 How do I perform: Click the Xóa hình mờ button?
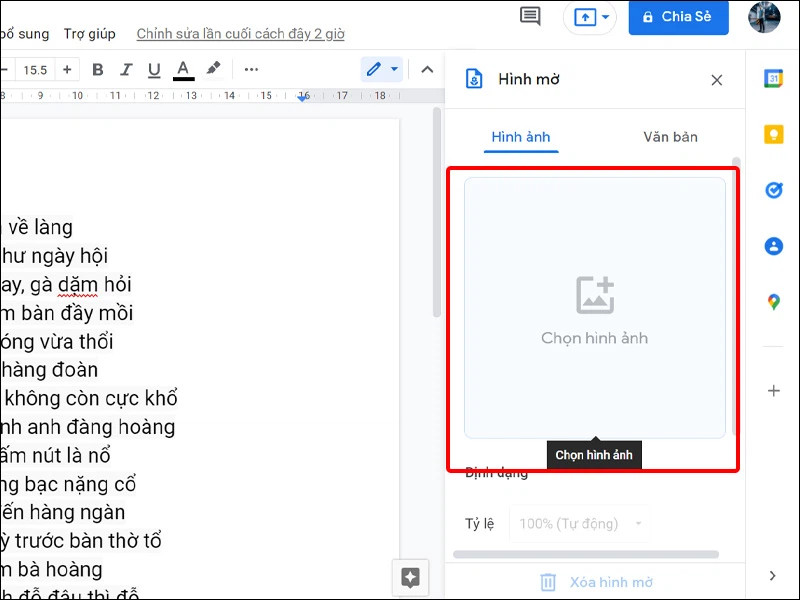pos(596,582)
